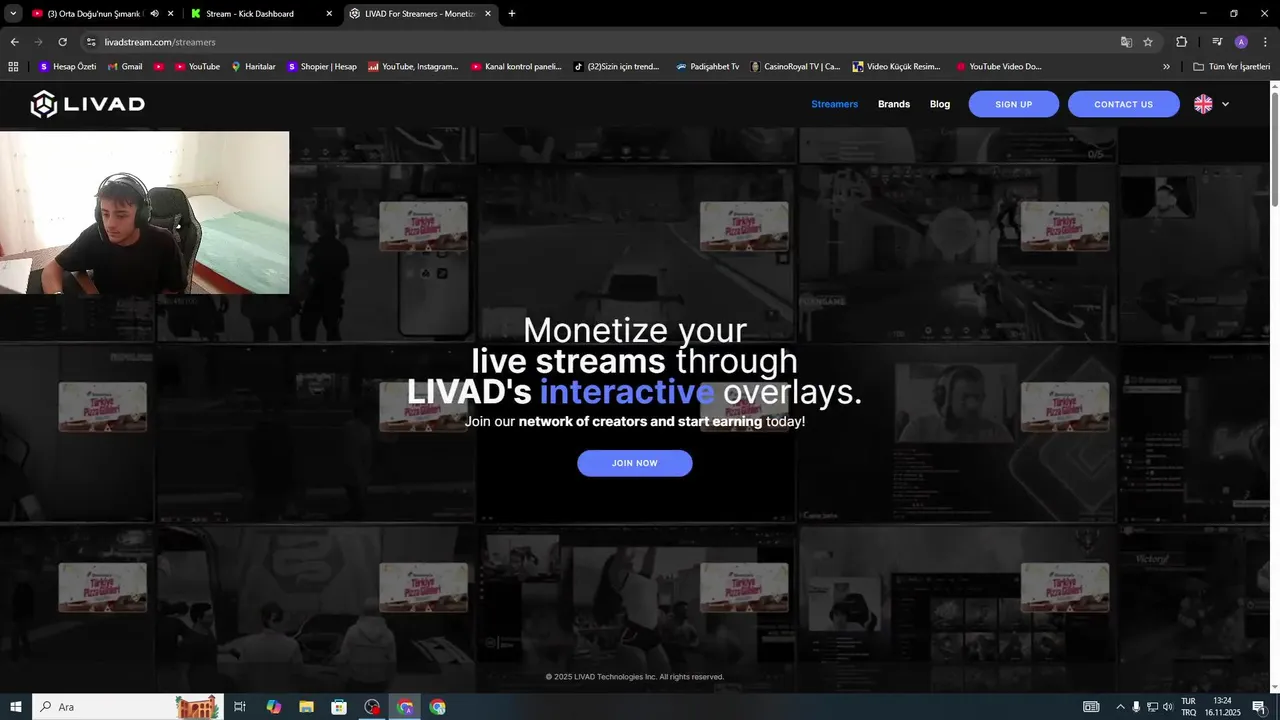
Task: Close the Kick Dashboard tab
Action: pyautogui.click(x=329, y=14)
